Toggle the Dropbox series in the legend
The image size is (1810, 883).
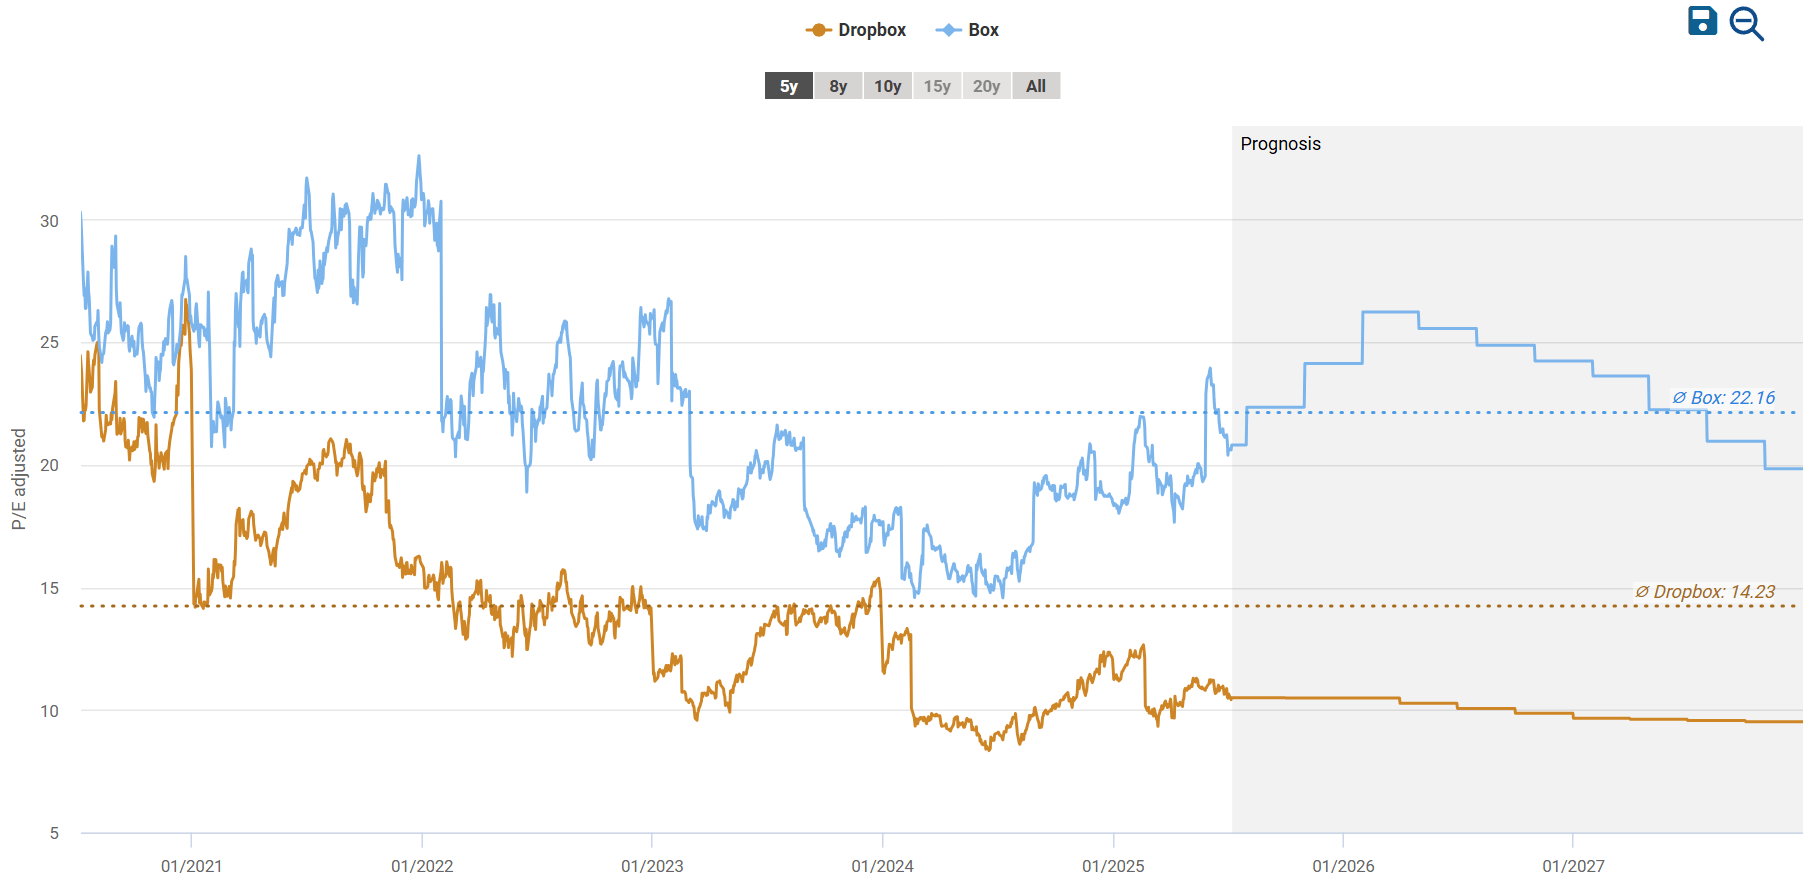point(871,30)
